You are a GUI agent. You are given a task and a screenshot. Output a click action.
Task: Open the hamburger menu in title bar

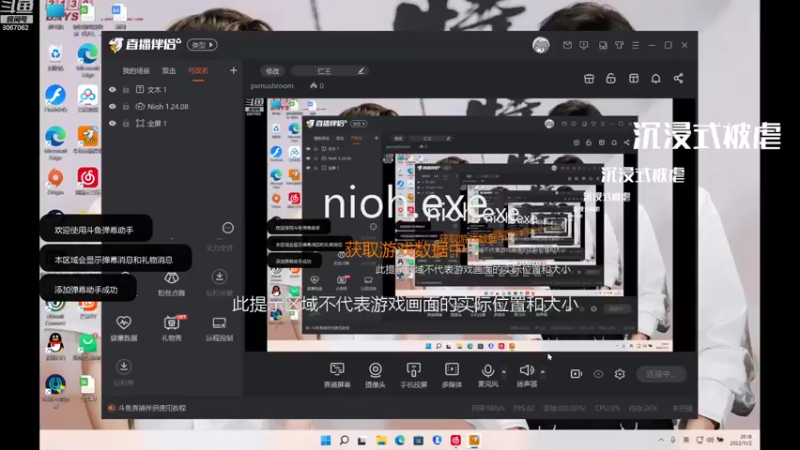point(635,45)
